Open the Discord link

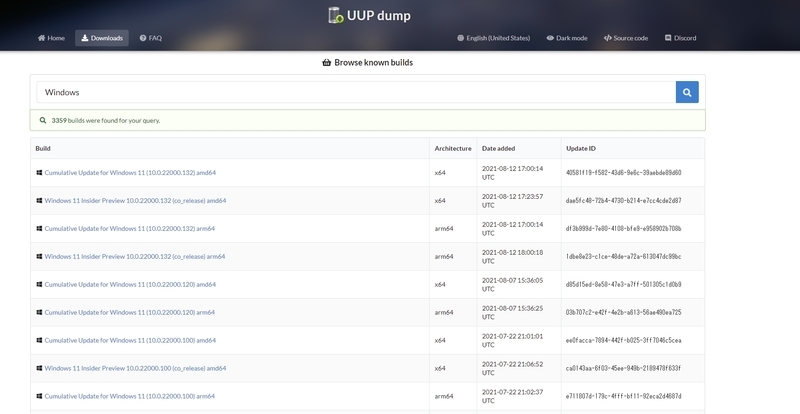[x=680, y=38]
